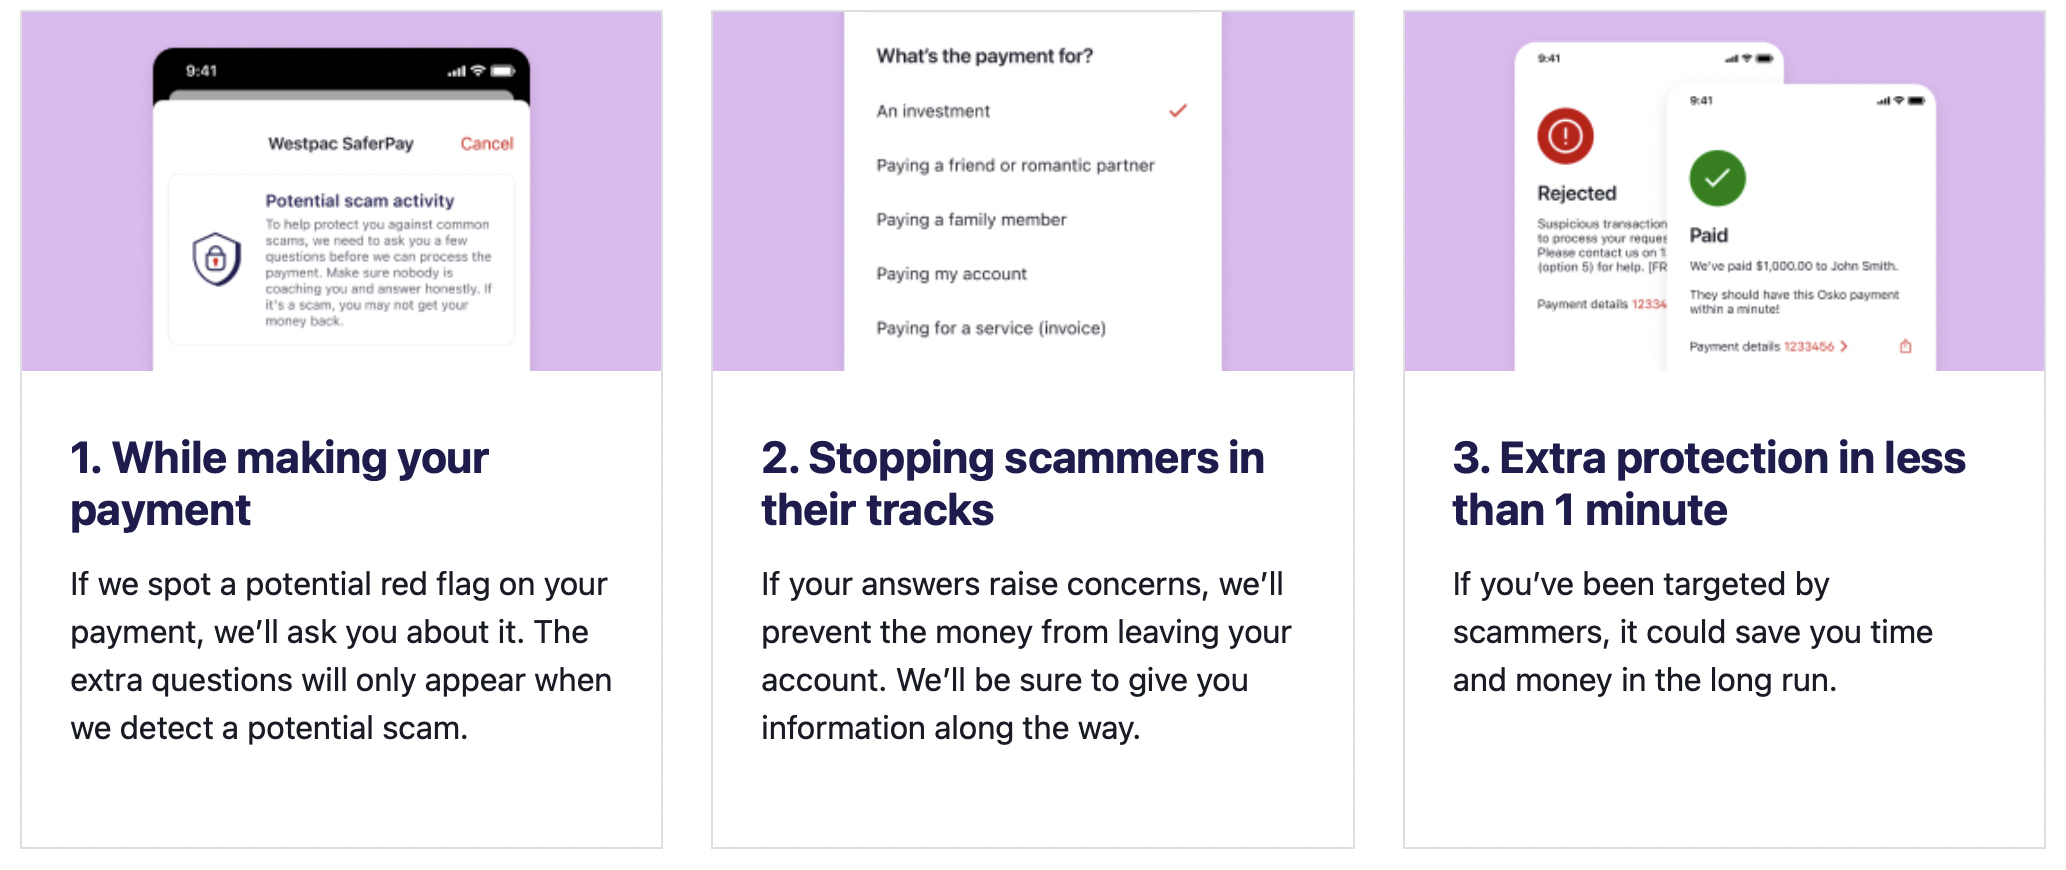Click heading 2. Stopping scammers in their tracks
Screen dimensions: 2066x870
point(1012,484)
